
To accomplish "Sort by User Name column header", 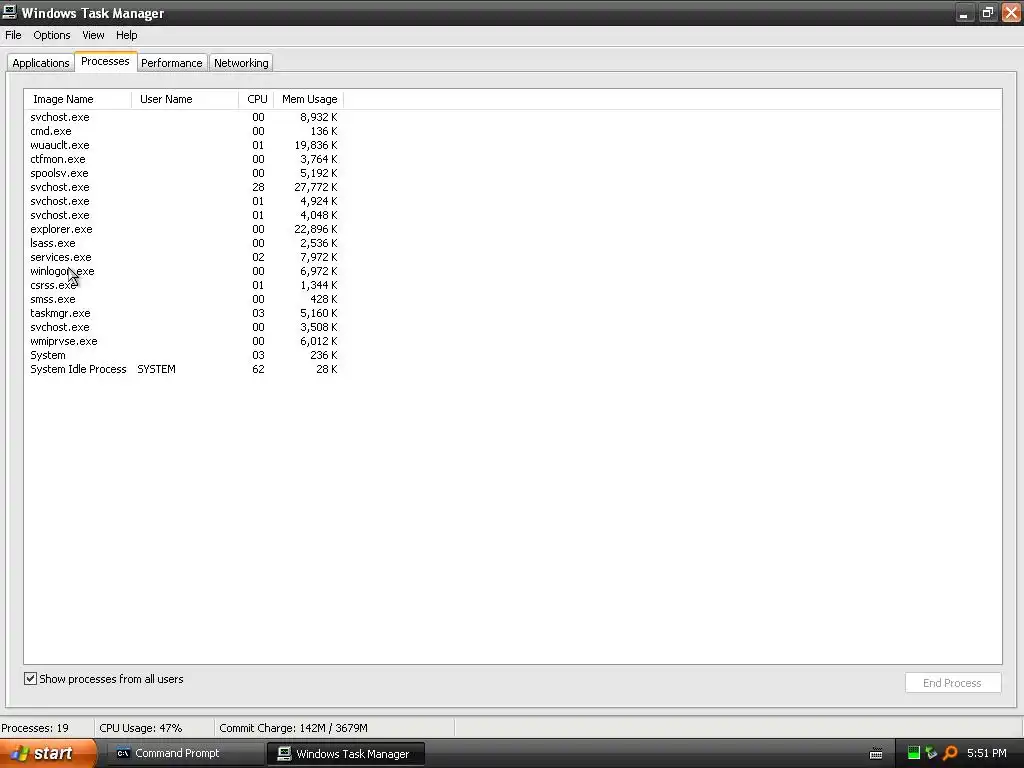I will (185, 99).
